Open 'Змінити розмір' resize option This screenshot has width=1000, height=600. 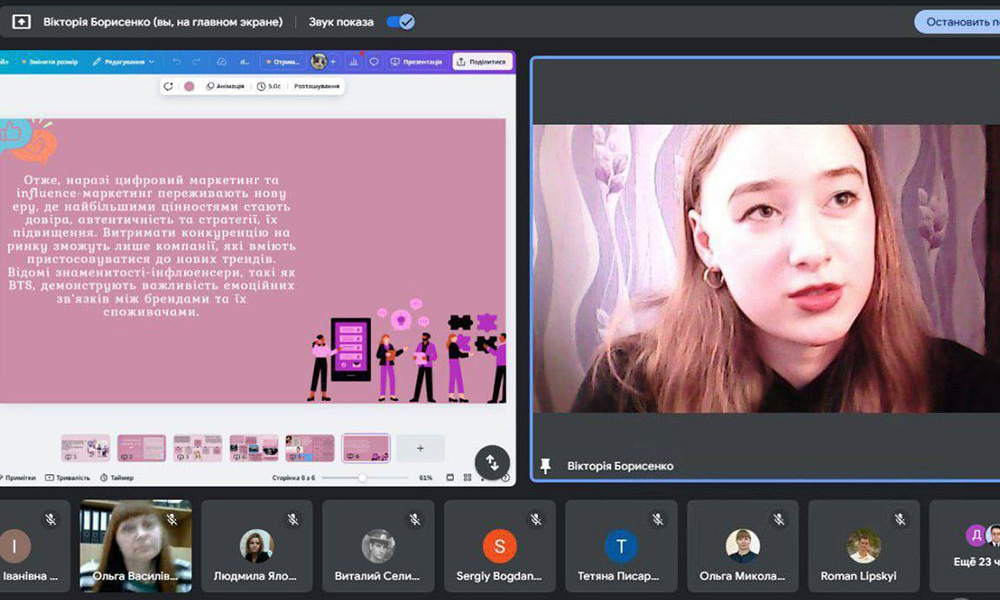(52, 61)
